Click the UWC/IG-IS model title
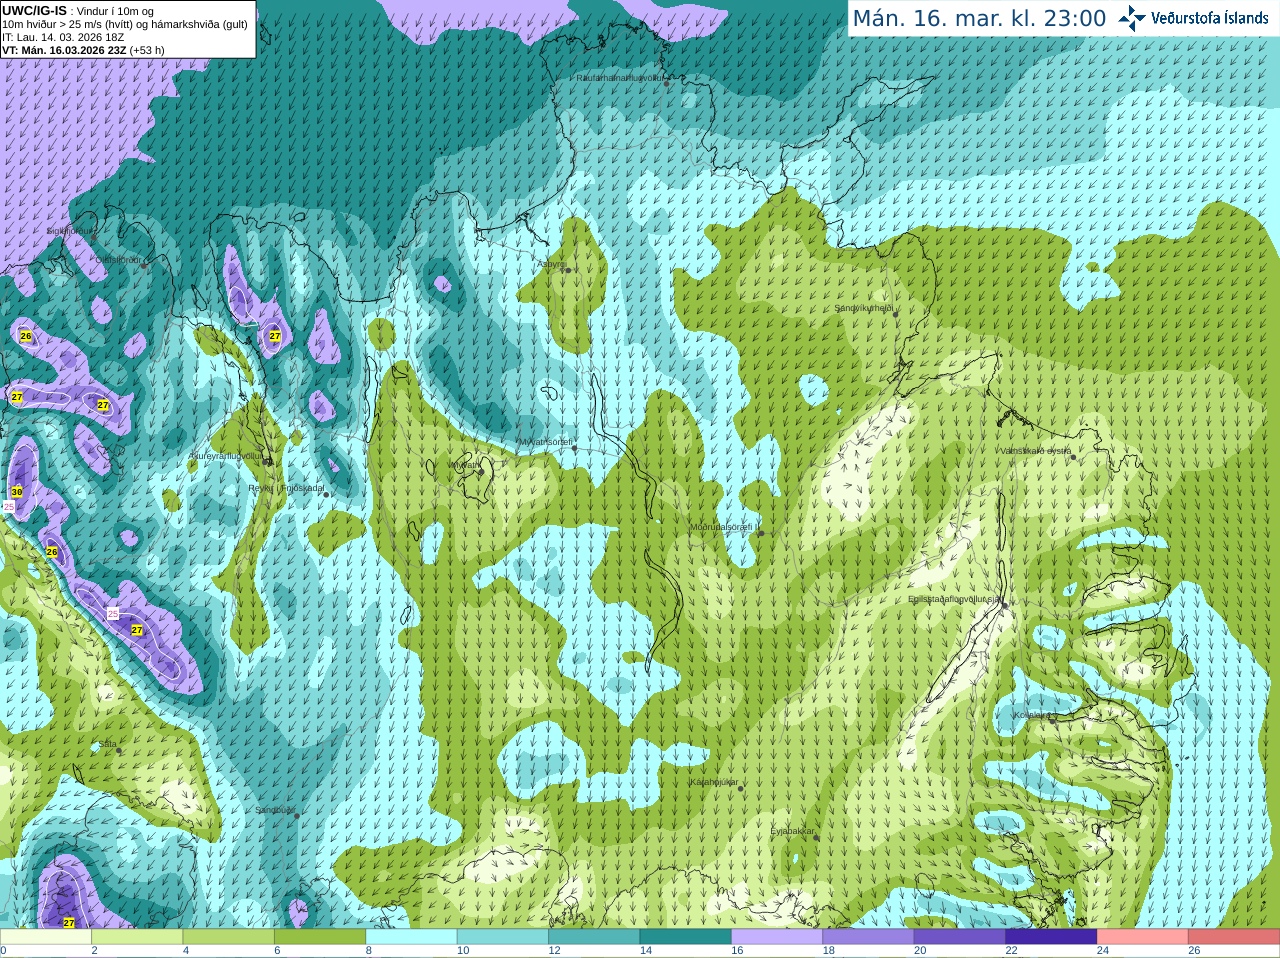The image size is (1280, 958). [x=34, y=10]
